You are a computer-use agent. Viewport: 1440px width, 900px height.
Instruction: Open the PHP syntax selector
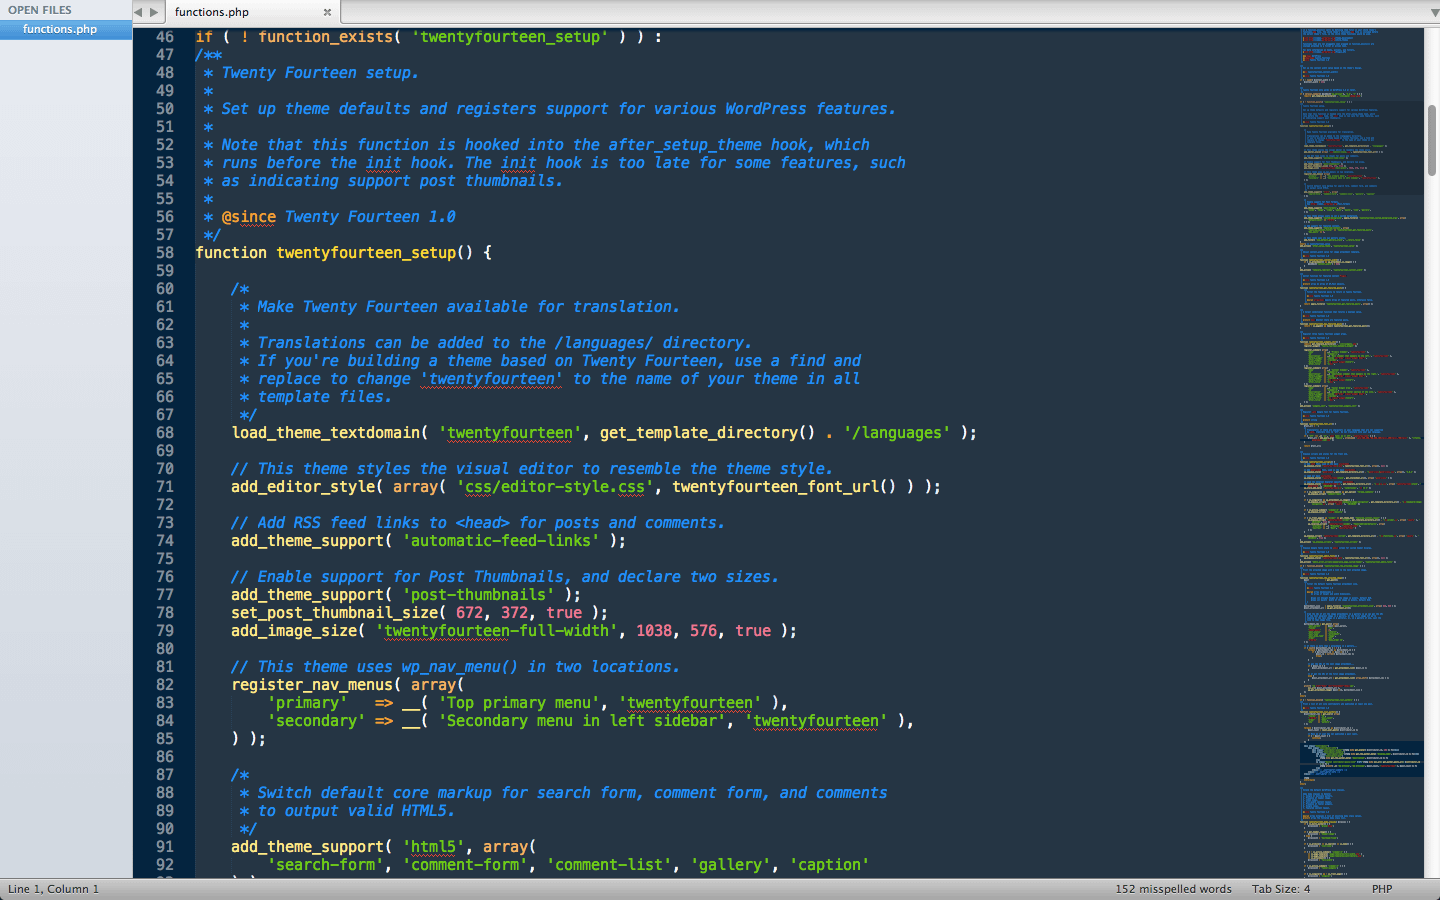1382,889
